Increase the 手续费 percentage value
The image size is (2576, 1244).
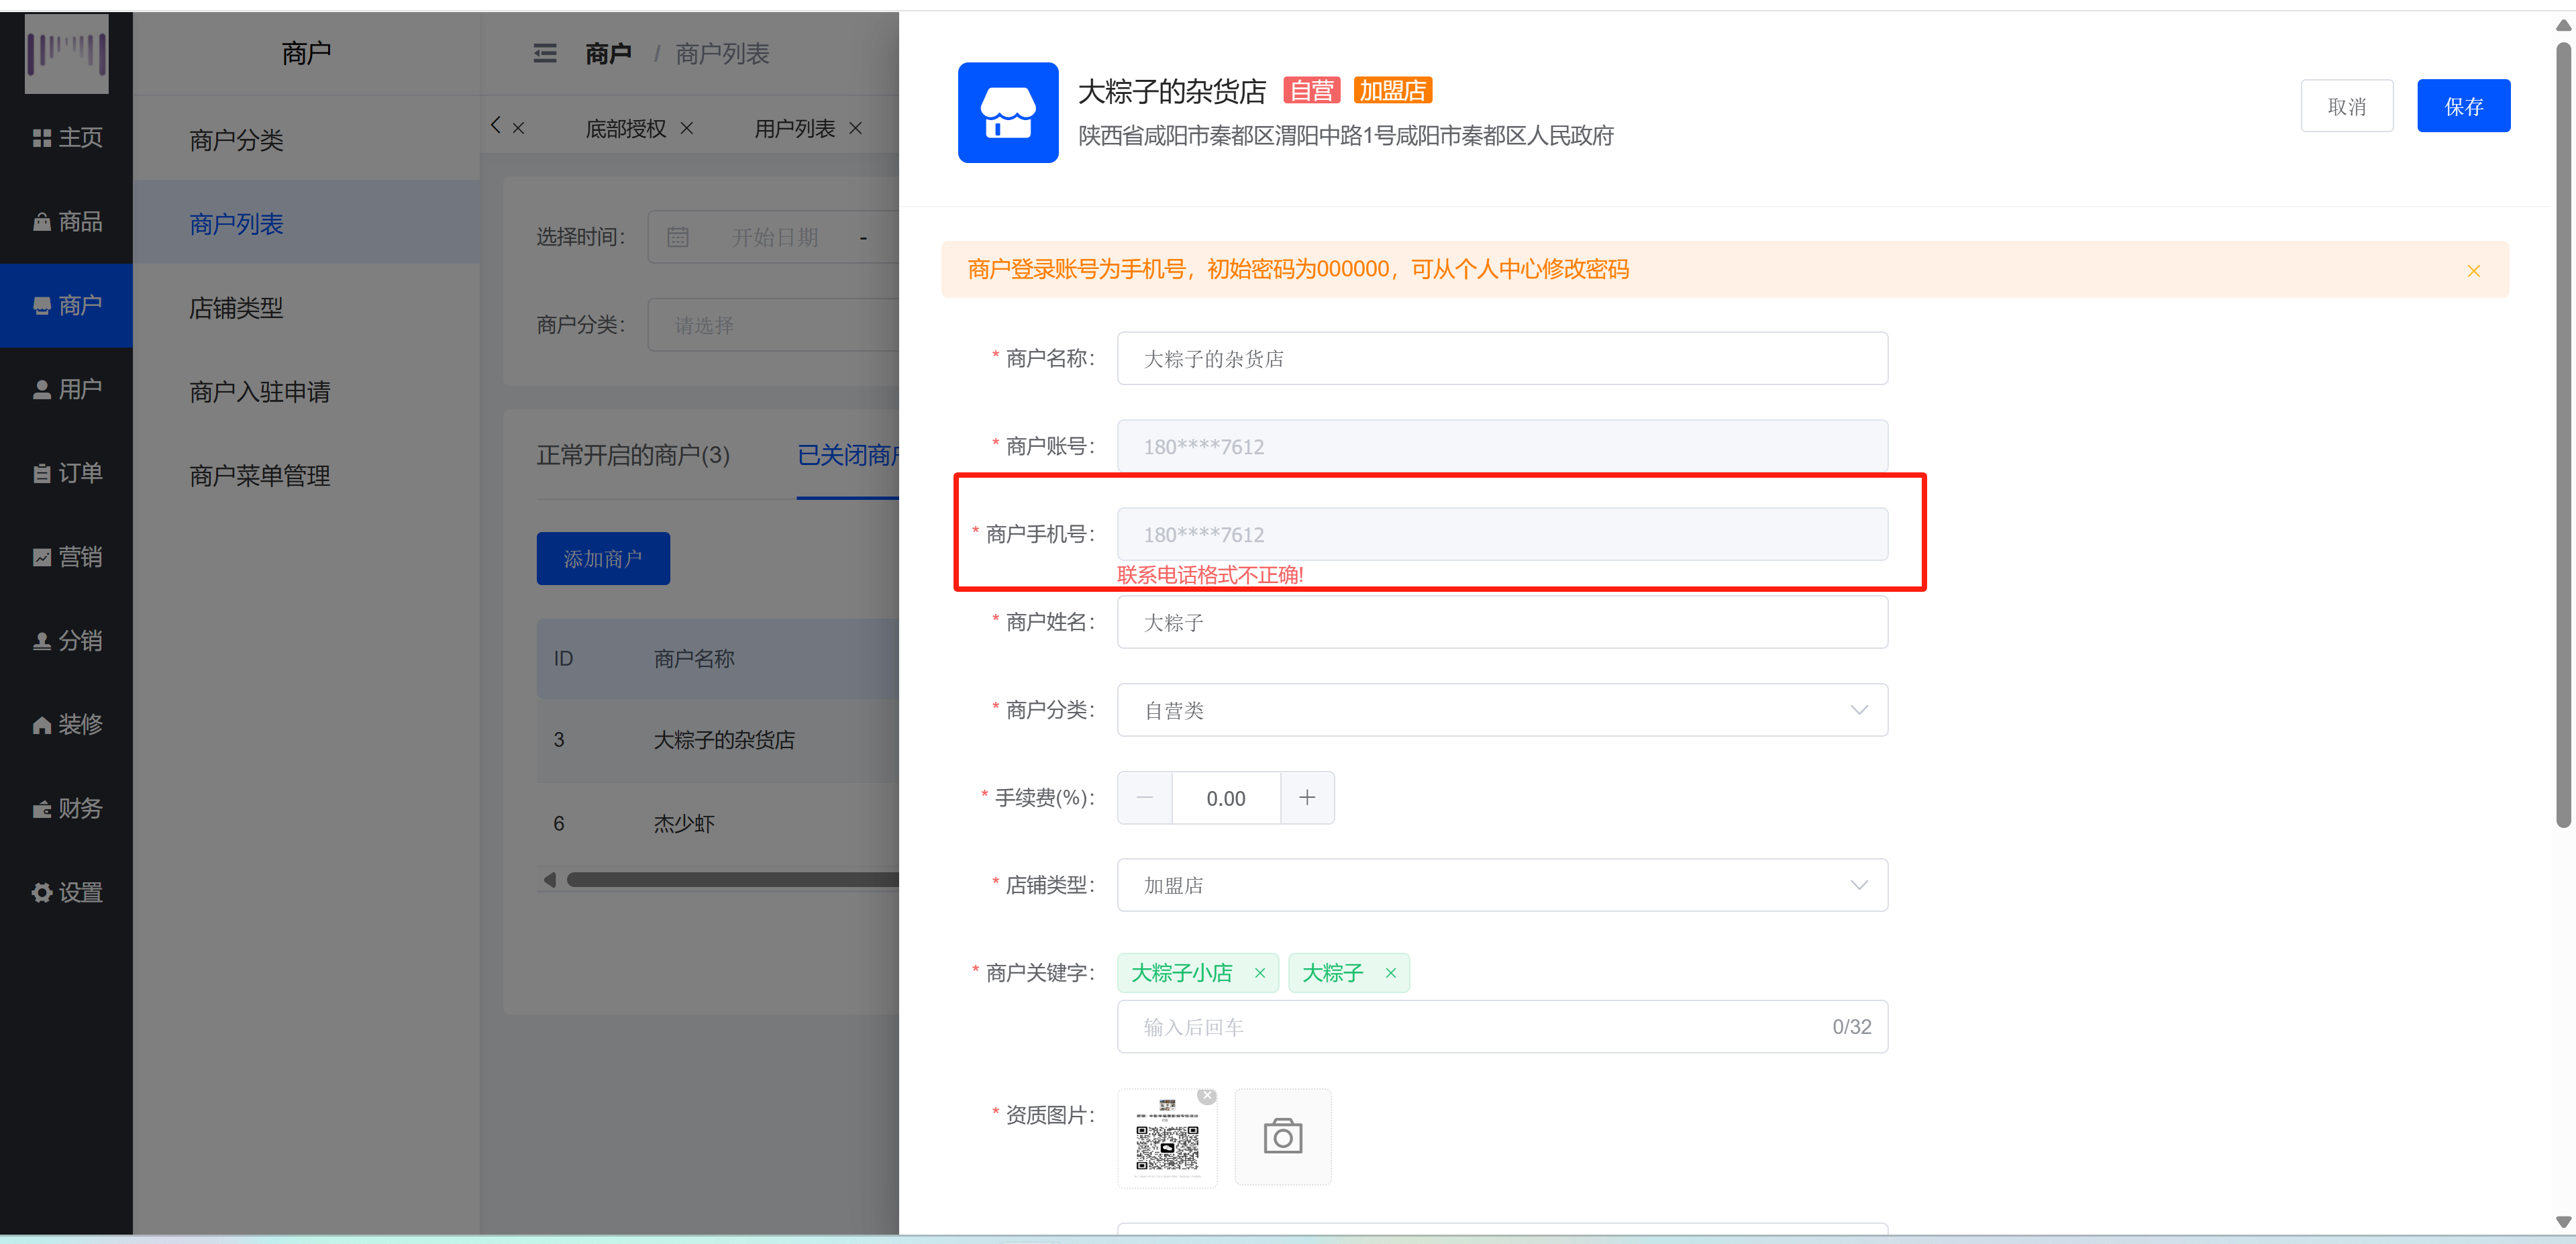tap(1307, 798)
